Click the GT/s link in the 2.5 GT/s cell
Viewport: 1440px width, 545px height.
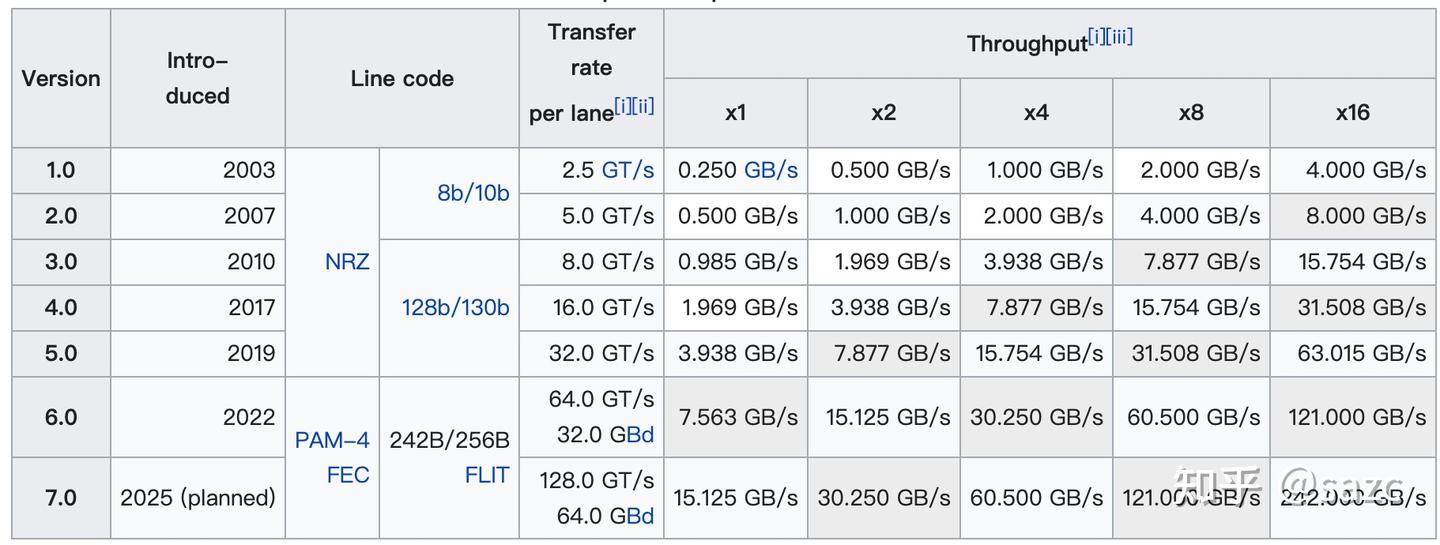[x=627, y=170]
